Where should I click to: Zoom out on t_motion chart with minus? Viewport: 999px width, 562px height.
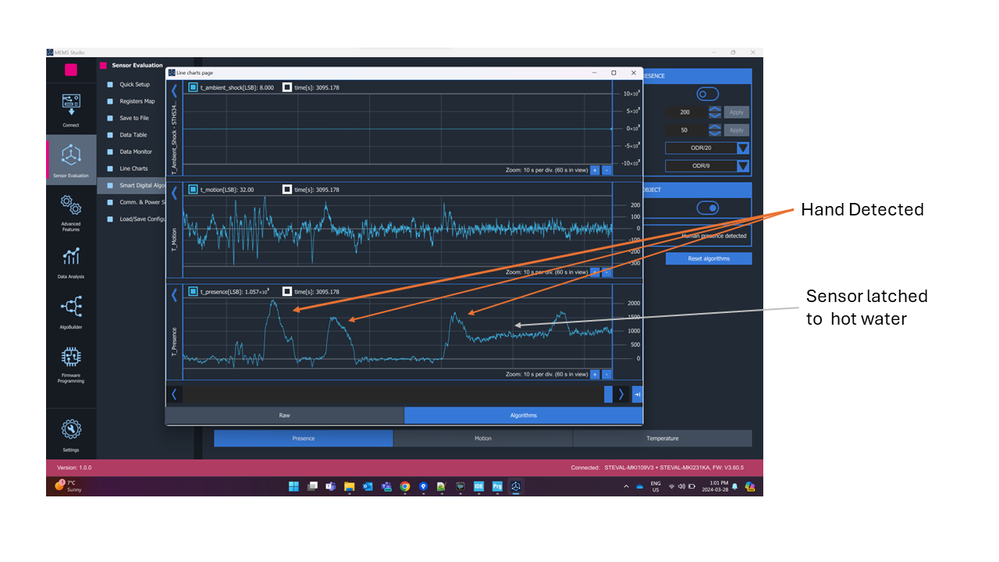coord(607,272)
